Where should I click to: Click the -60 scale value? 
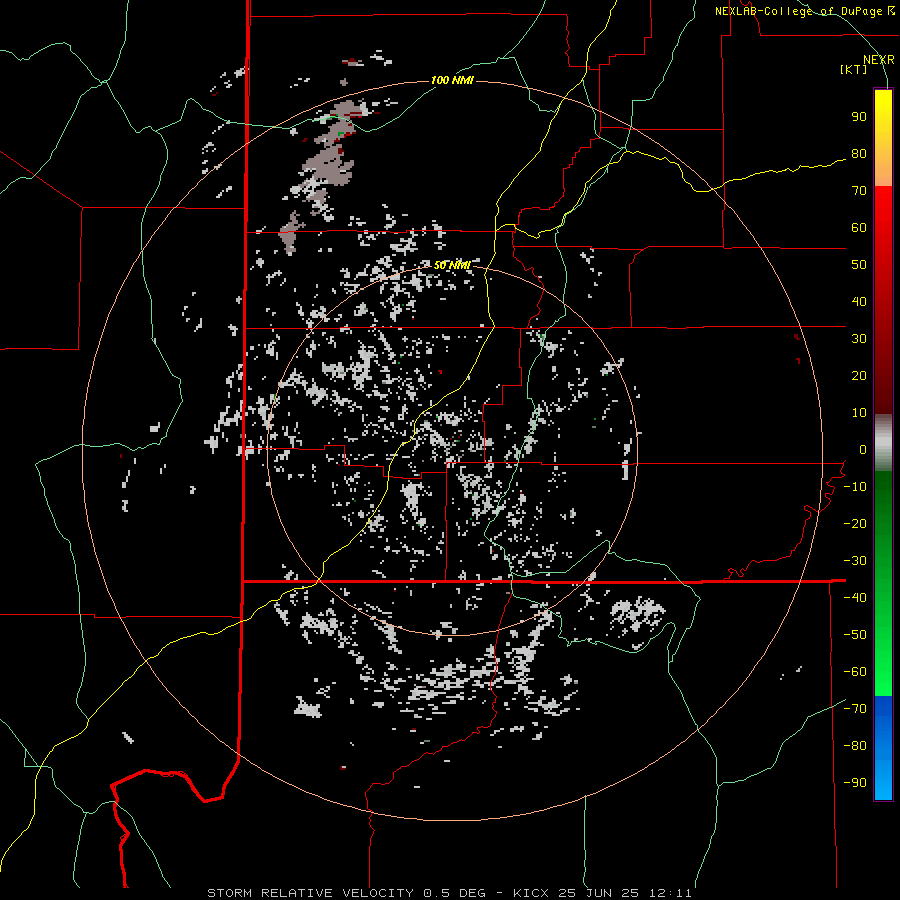(855, 672)
